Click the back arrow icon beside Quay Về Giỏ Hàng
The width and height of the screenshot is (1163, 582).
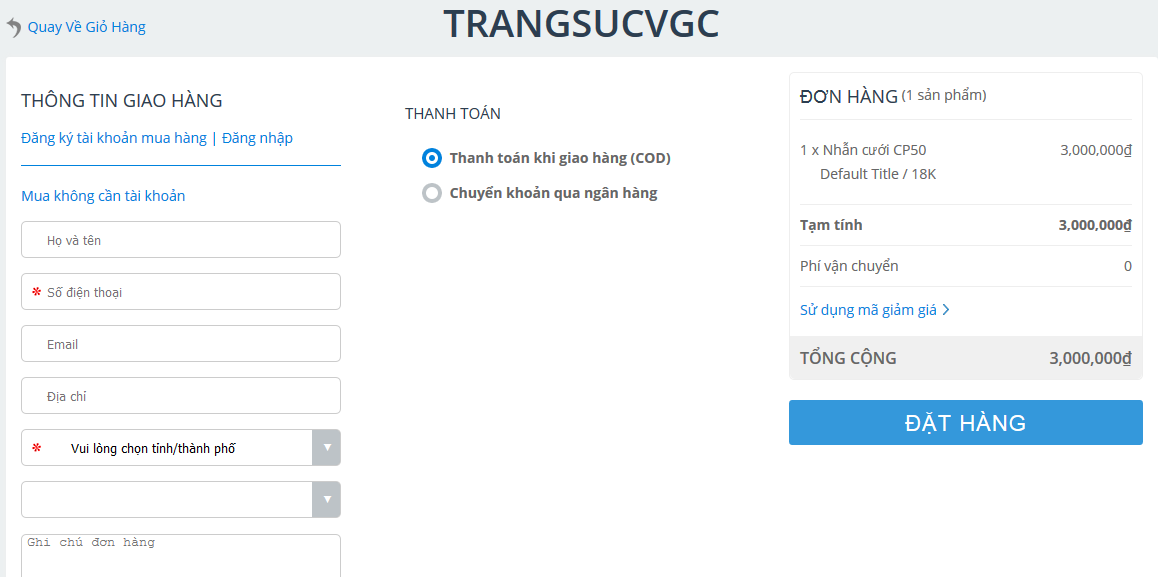pos(13,27)
